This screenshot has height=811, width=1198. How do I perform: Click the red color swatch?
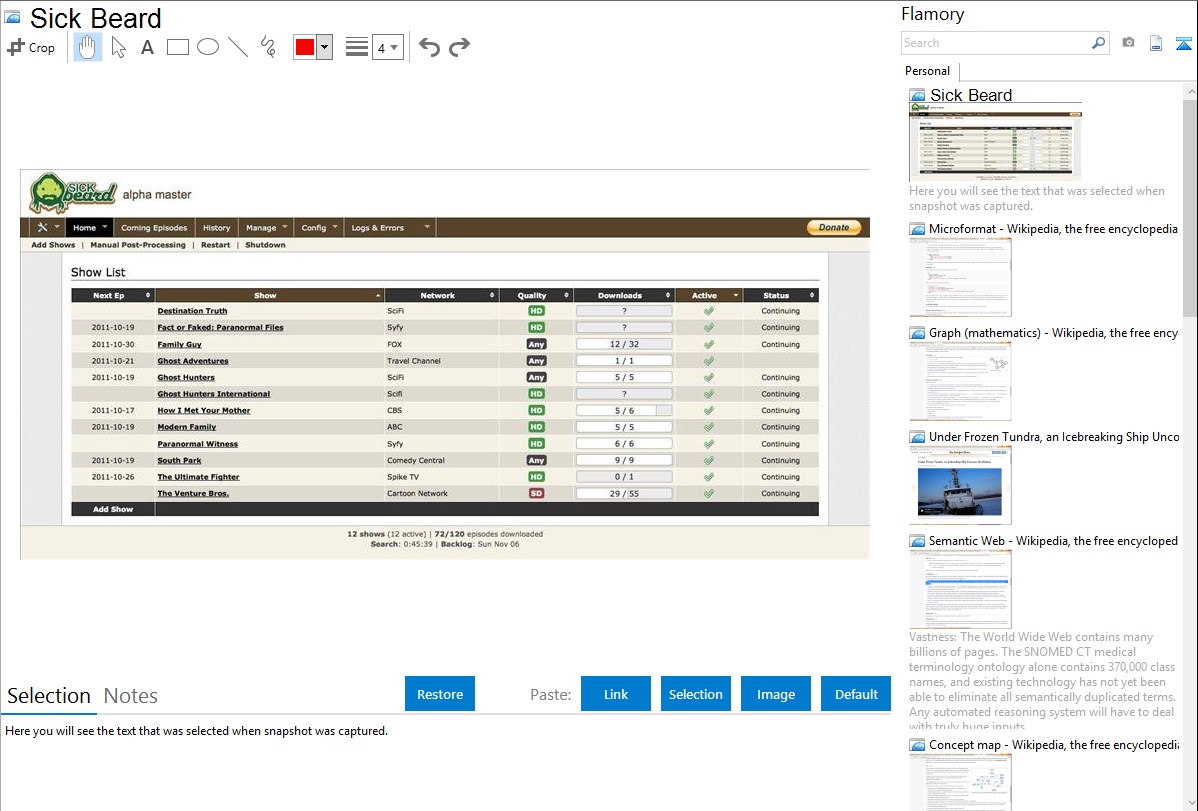tap(305, 47)
